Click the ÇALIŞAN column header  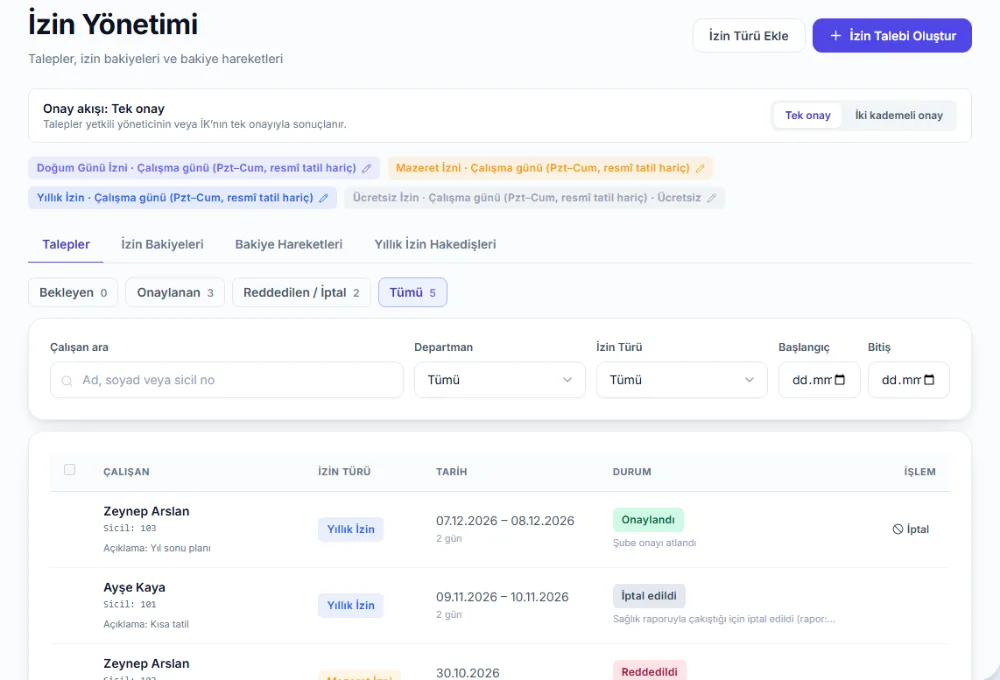tap(126, 472)
